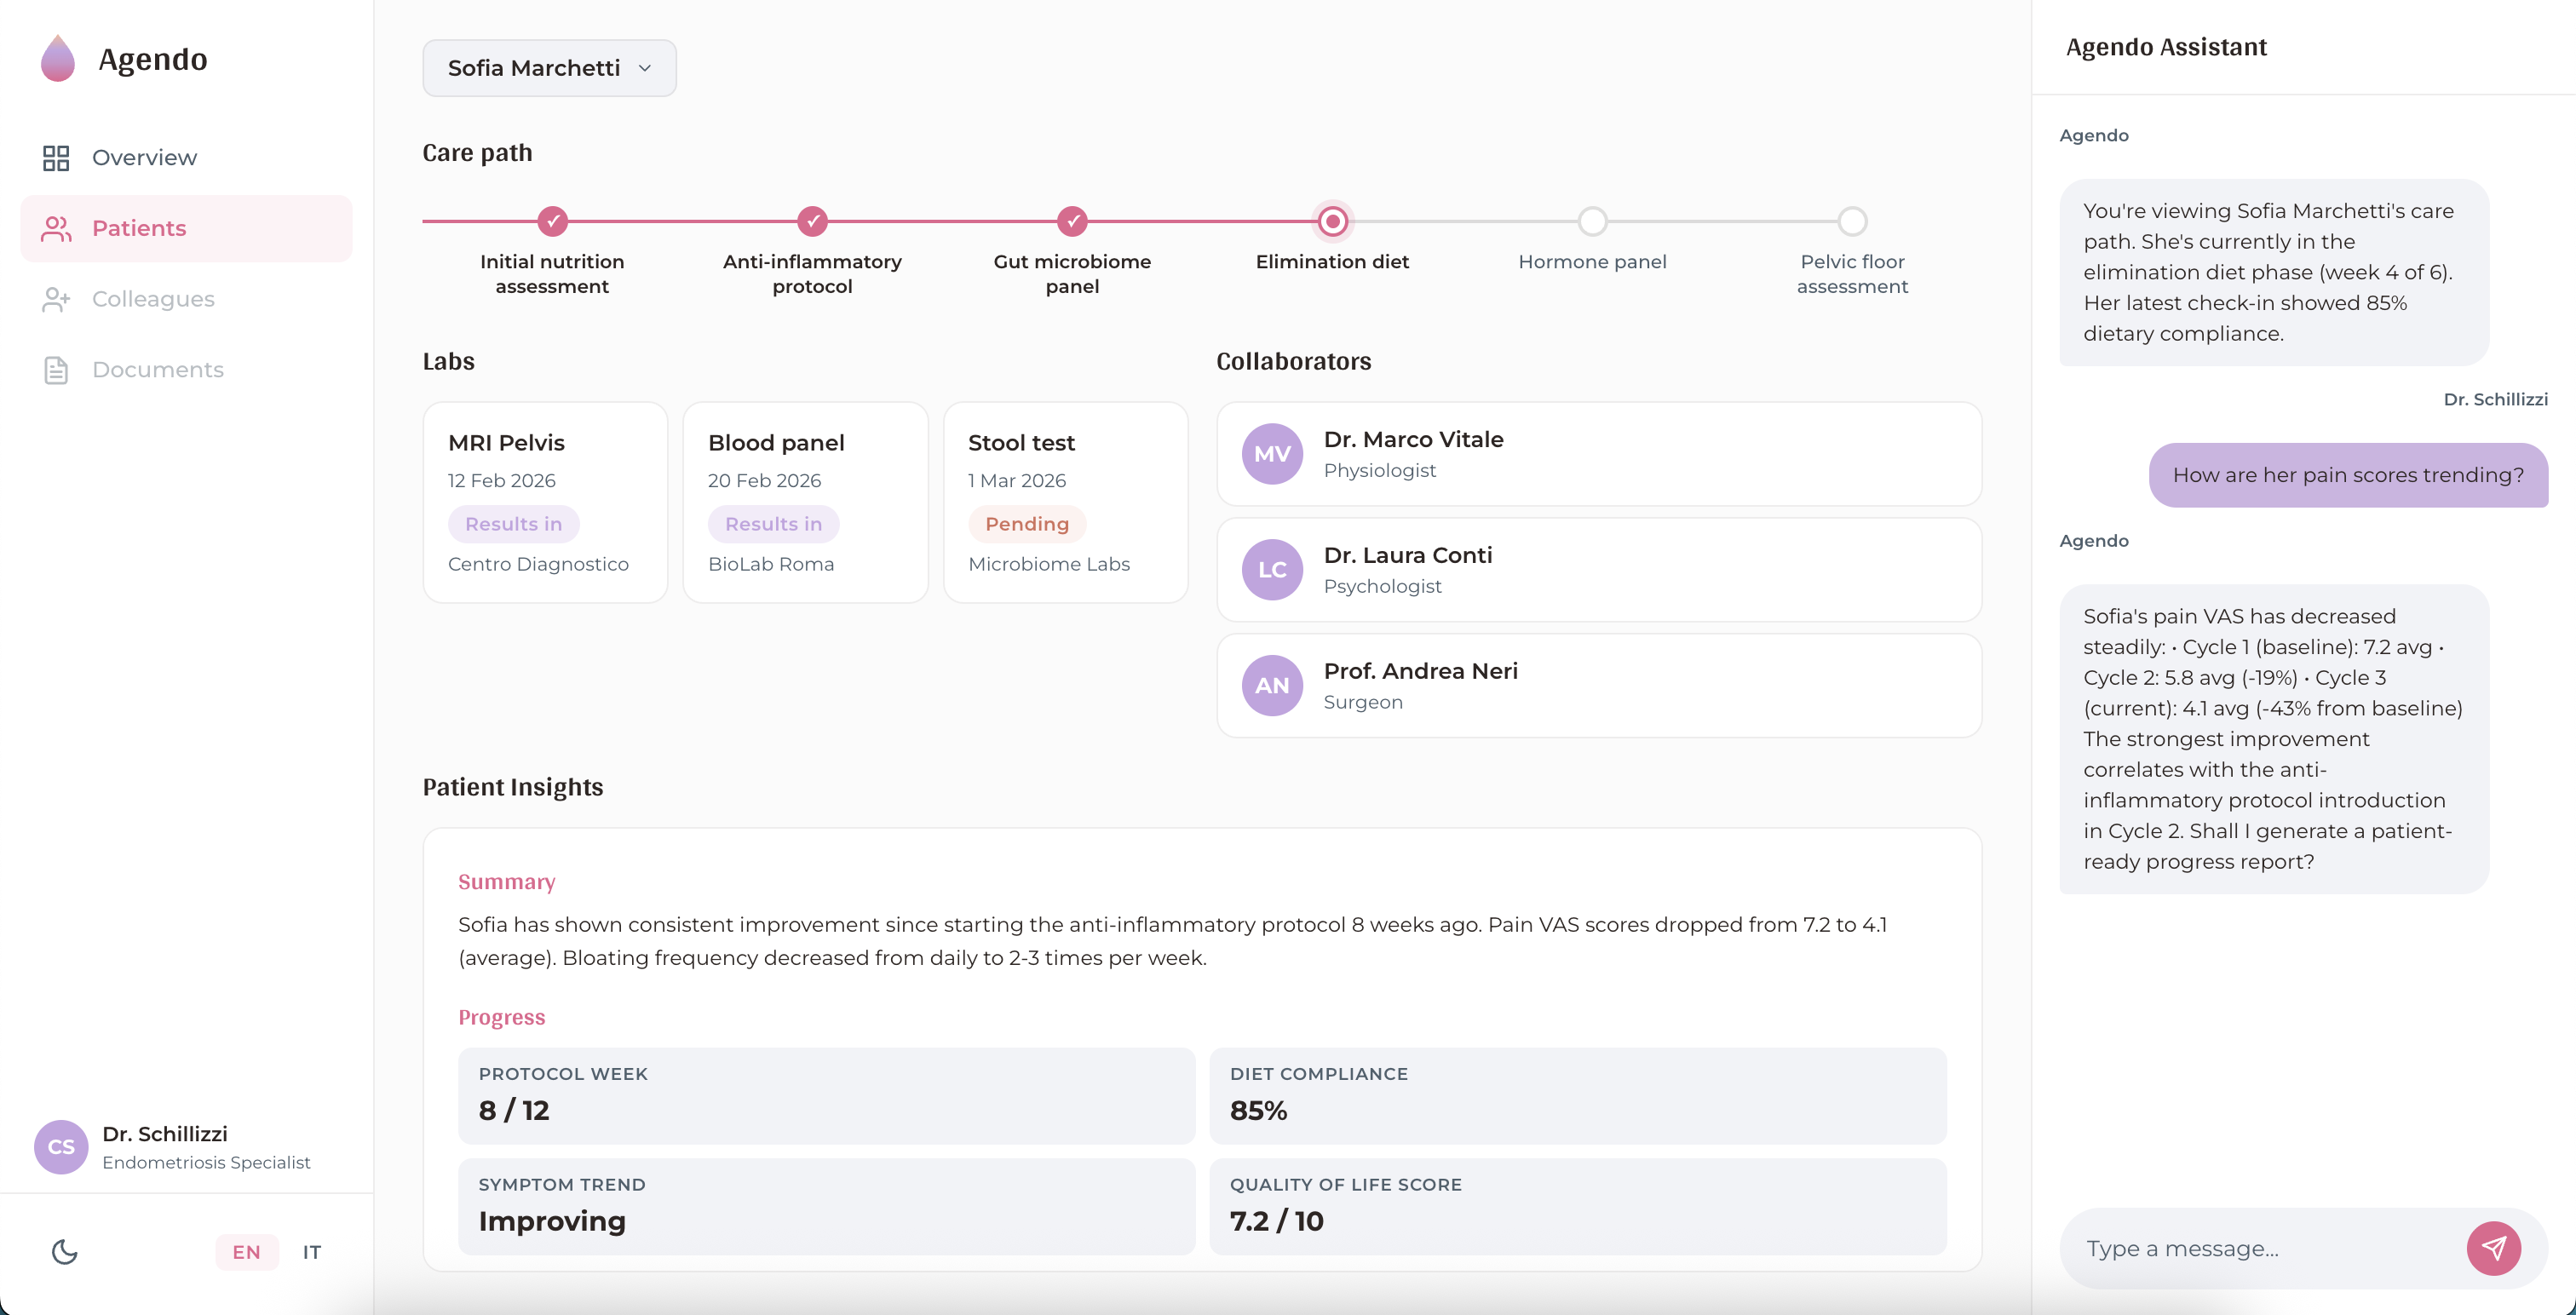Click the assistant's pain VAS reply bubble

click(2274, 739)
